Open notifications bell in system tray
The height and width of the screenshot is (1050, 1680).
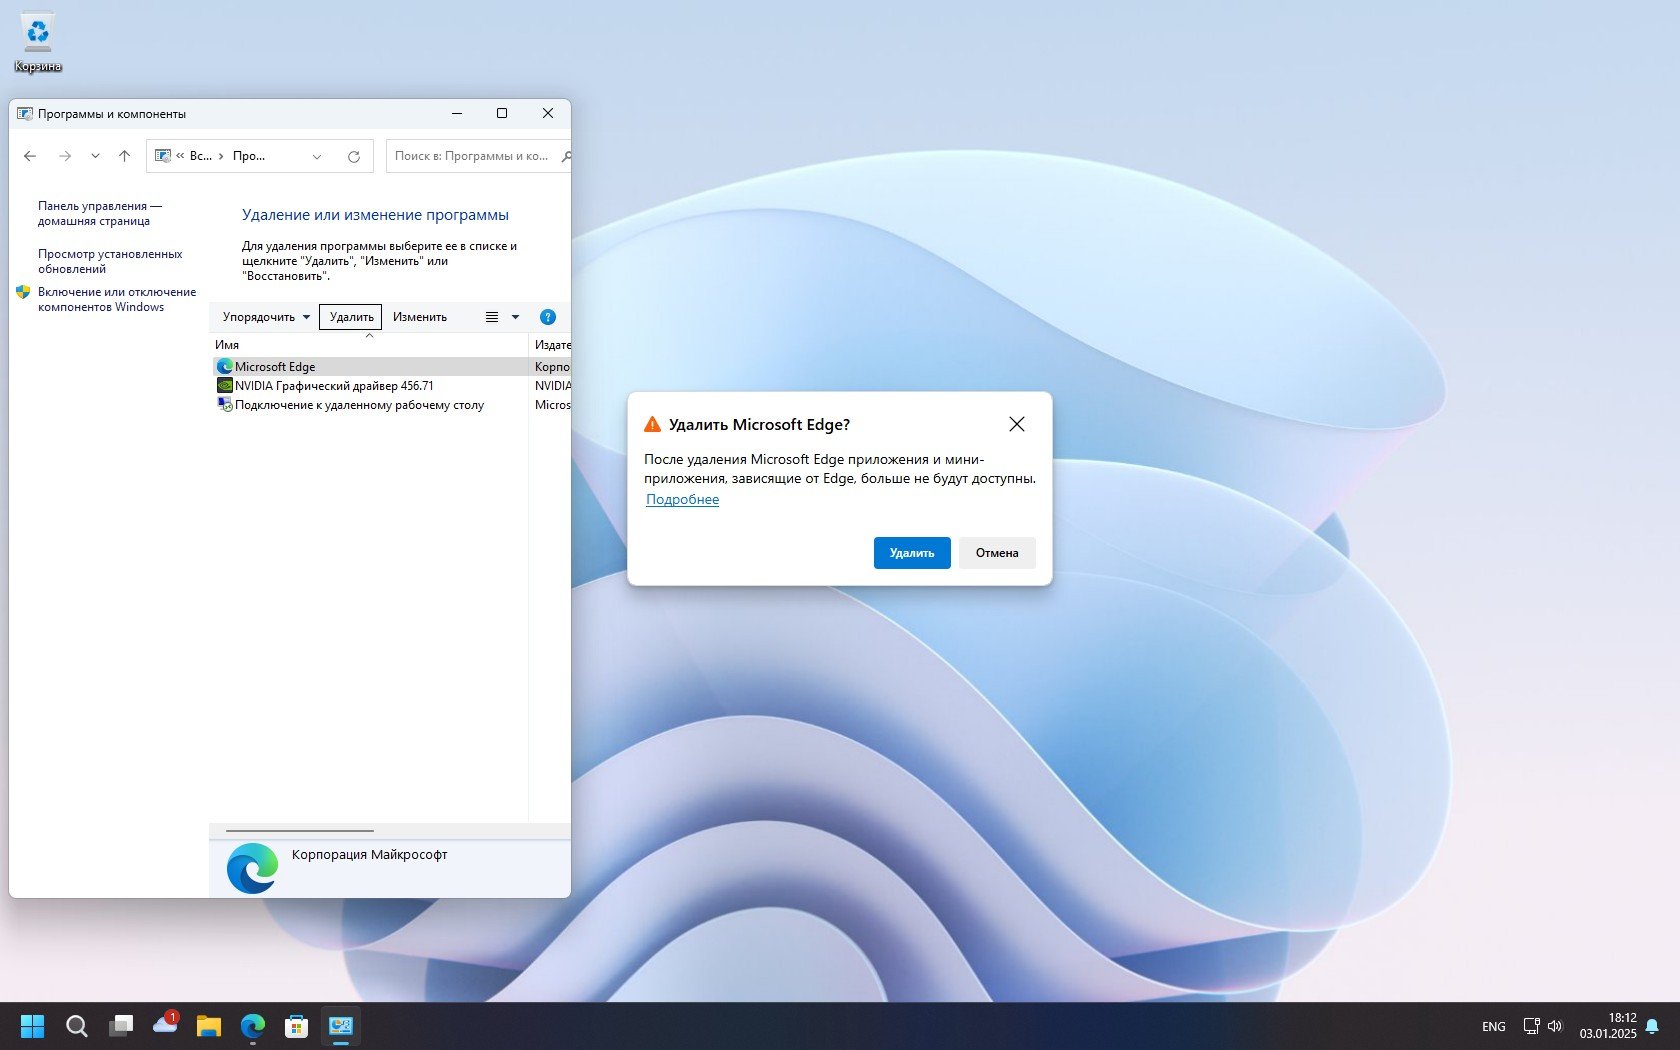(1652, 1026)
